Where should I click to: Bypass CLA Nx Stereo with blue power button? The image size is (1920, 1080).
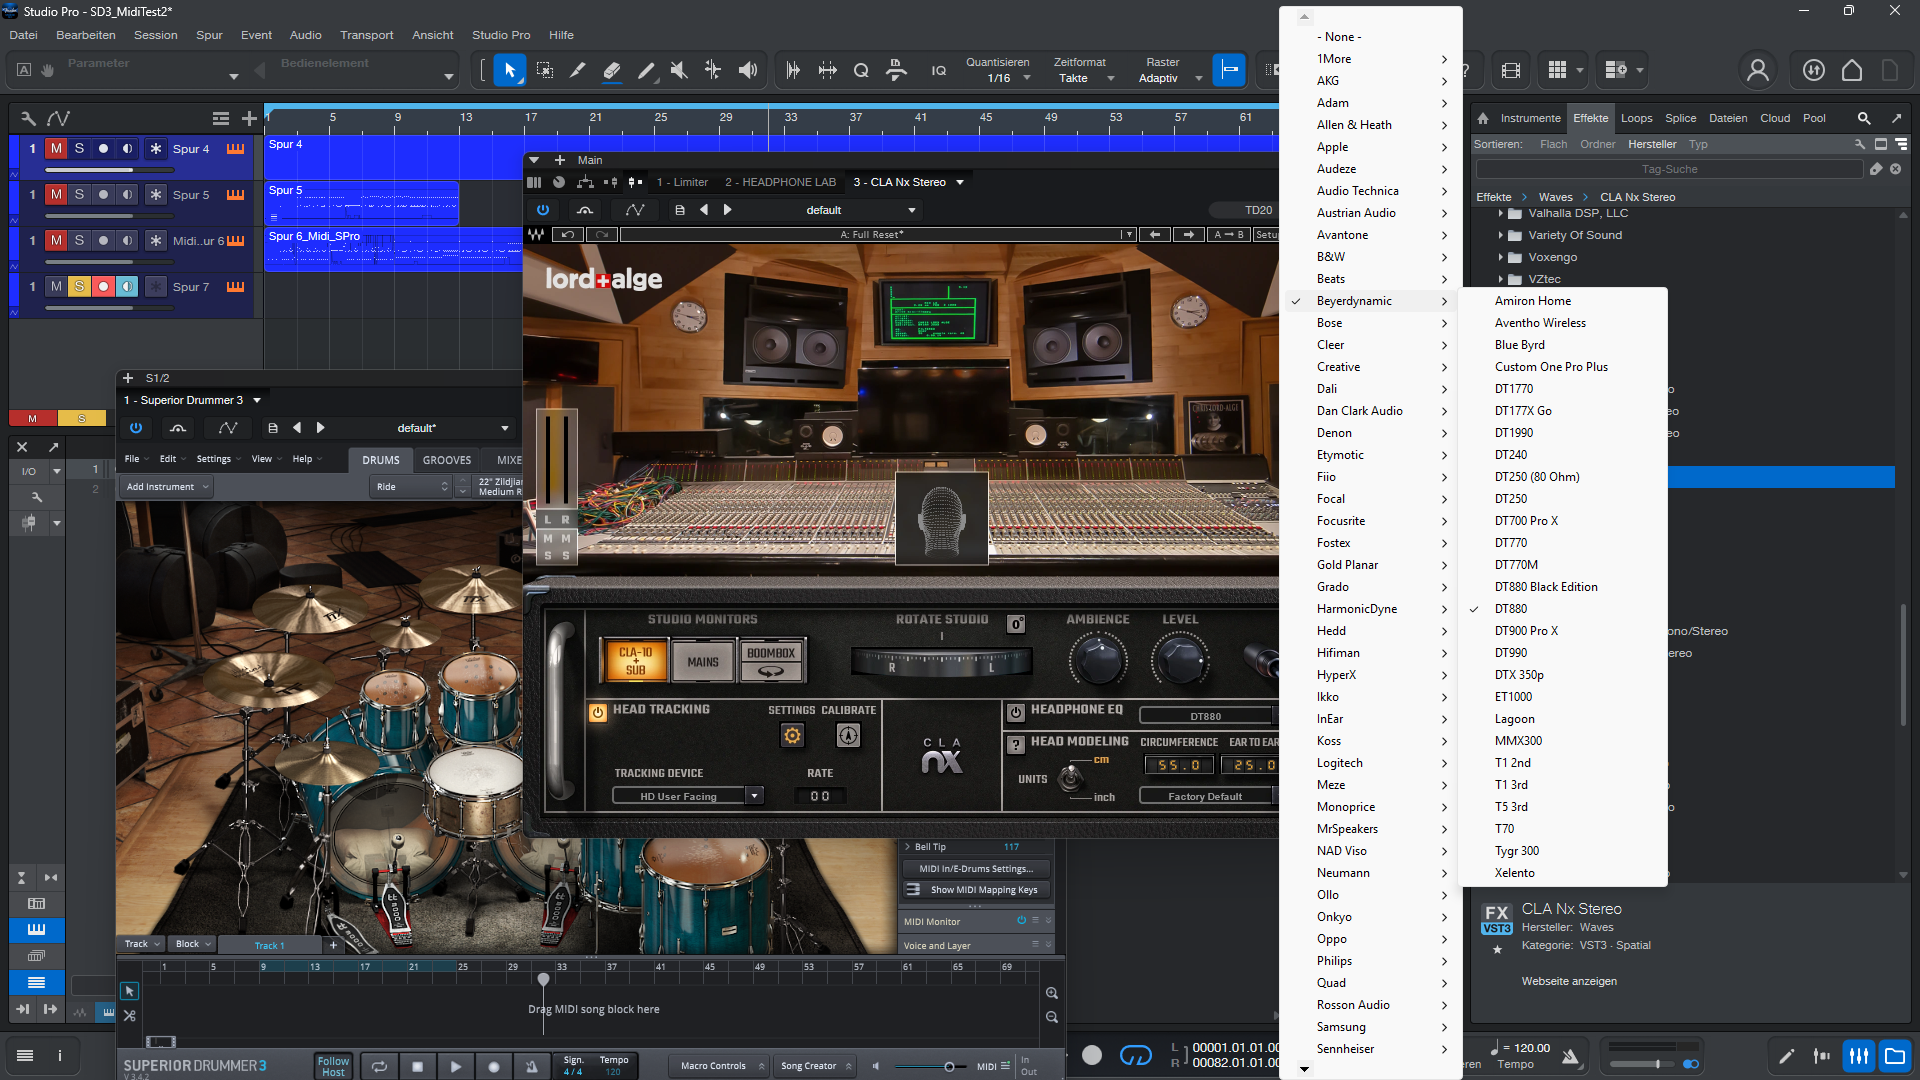tap(543, 210)
